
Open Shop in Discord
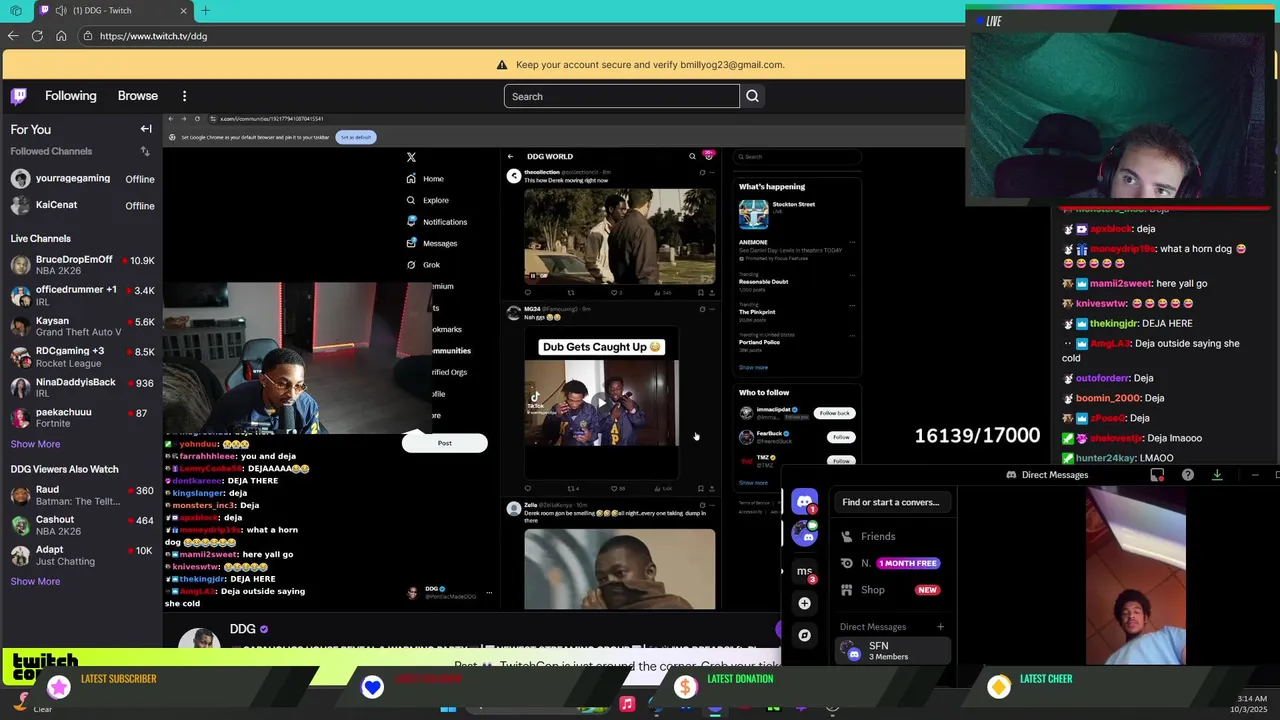coord(893,590)
